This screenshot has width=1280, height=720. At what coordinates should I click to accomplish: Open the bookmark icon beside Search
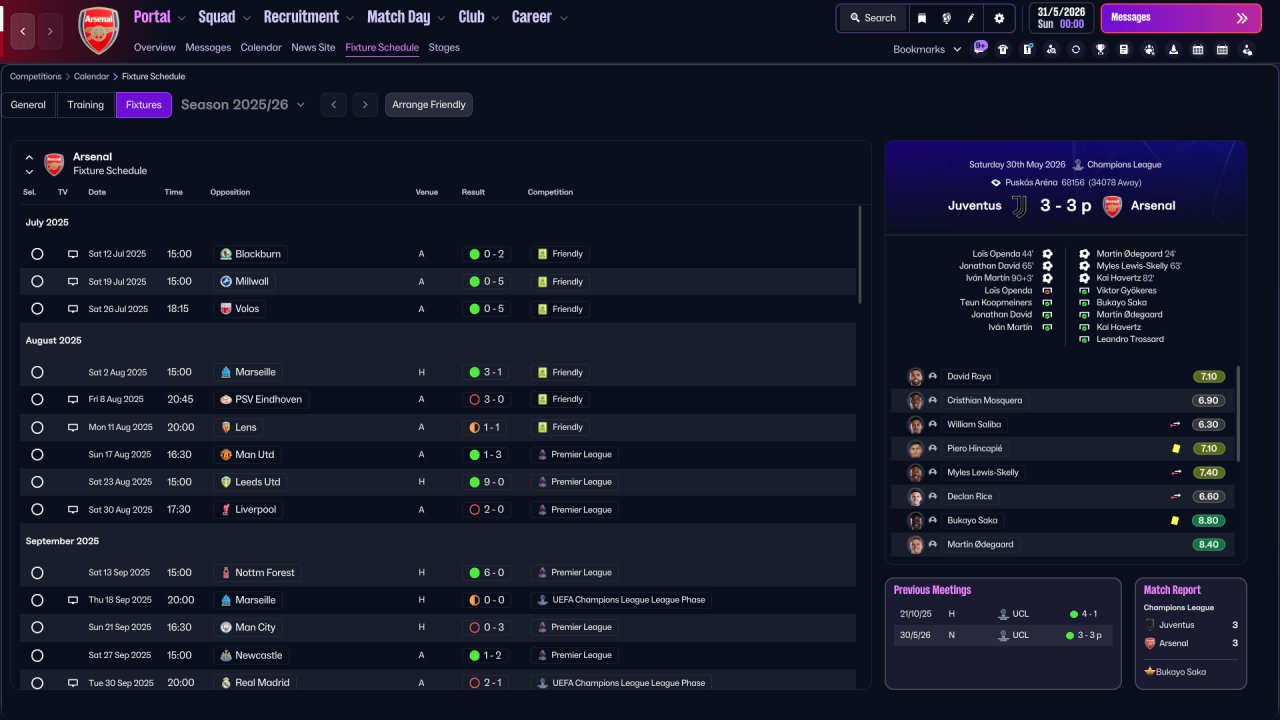pyautogui.click(x=922, y=18)
